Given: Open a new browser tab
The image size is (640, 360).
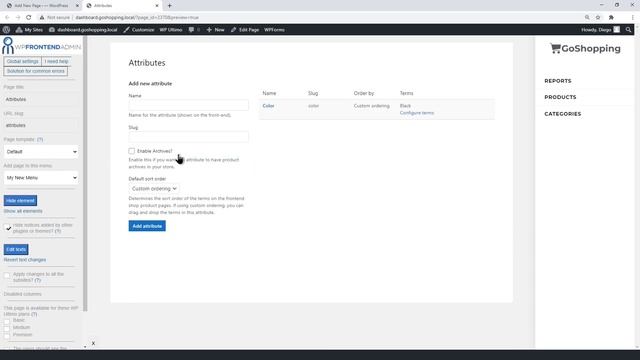Looking at the screenshot, I should tap(169, 6).
